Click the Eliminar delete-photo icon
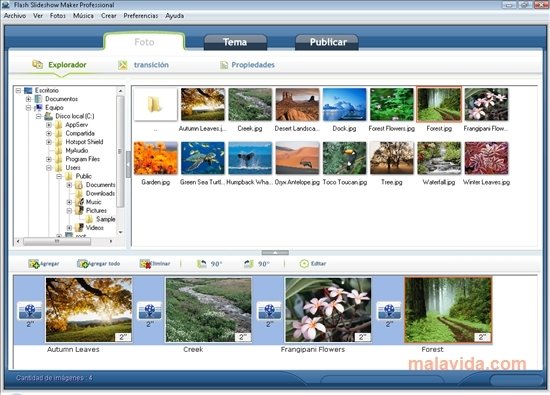Viewport: 550px width, 395px height. click(145, 264)
